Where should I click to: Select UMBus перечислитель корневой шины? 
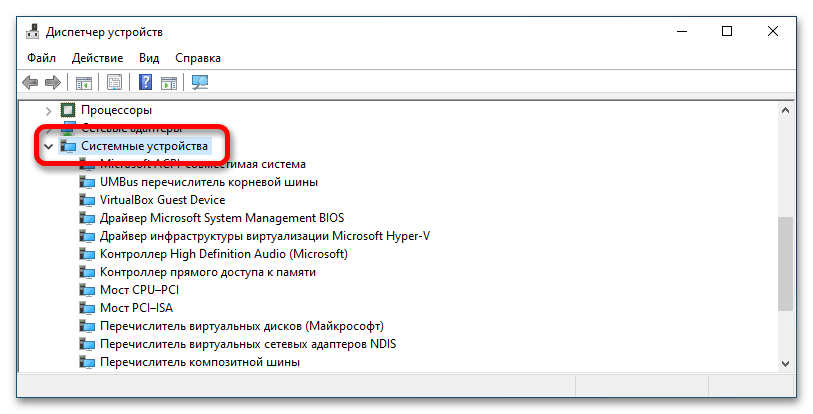(x=208, y=182)
